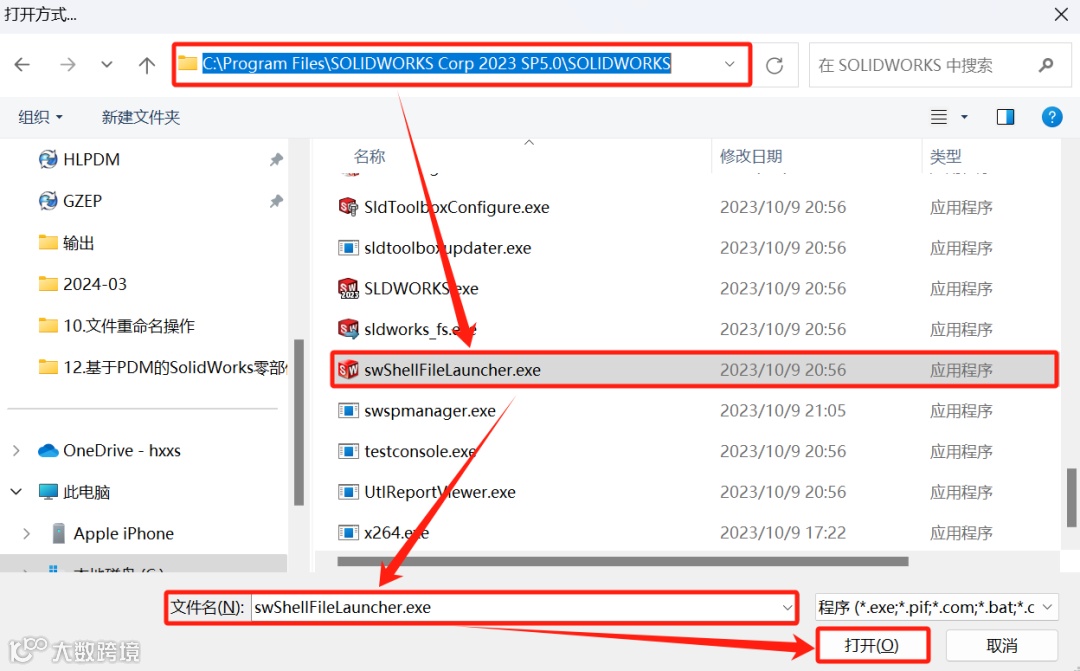Open help with the question mark icon
Image resolution: width=1080 pixels, height=671 pixels.
(1052, 117)
